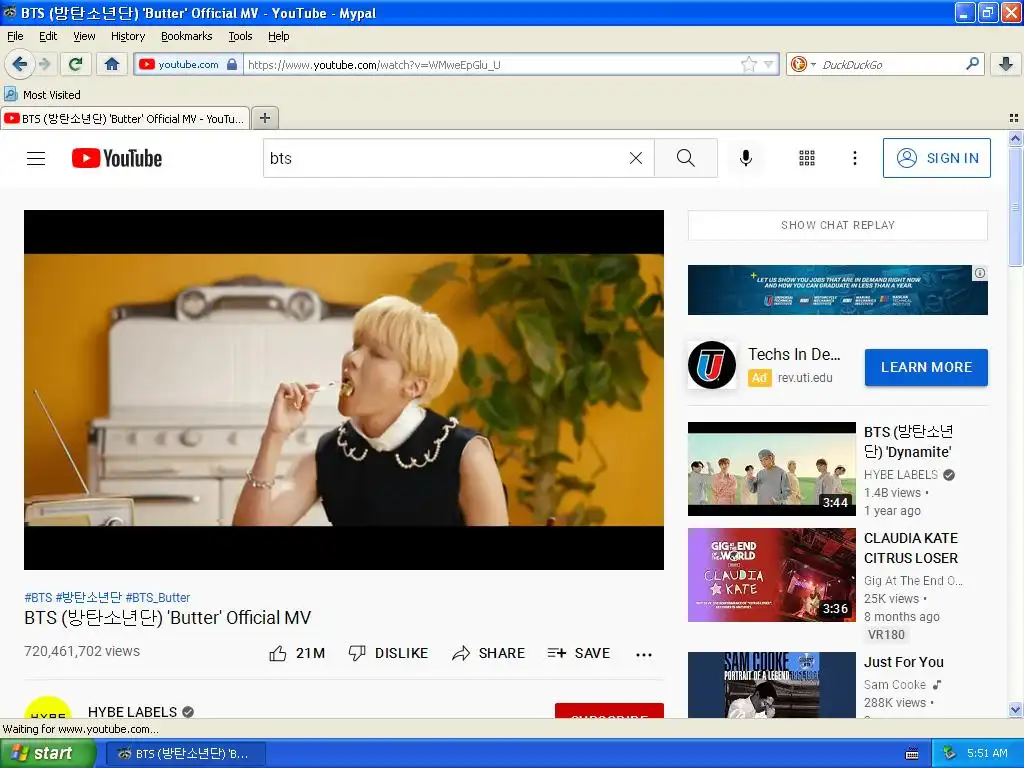The height and width of the screenshot is (768, 1024).
Task: Open BTS Dynamite video thumbnail
Action: pyautogui.click(x=772, y=469)
